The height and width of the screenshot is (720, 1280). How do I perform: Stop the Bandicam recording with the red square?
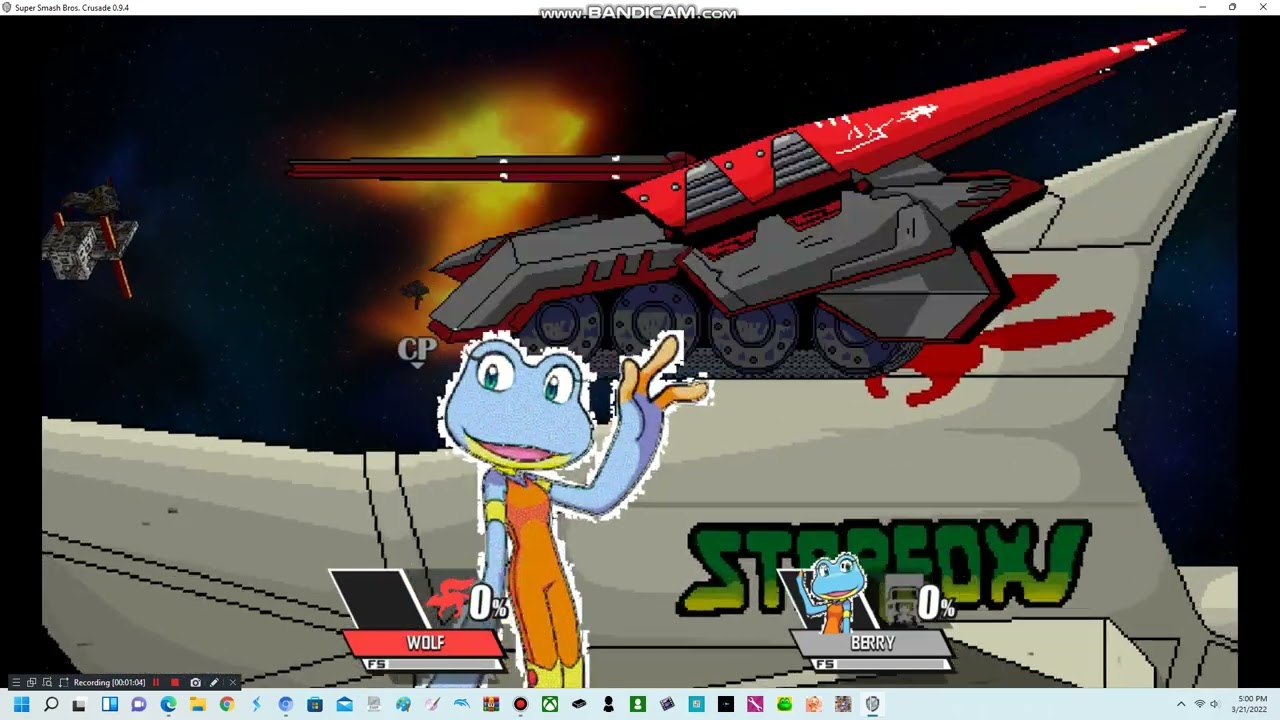[175, 682]
